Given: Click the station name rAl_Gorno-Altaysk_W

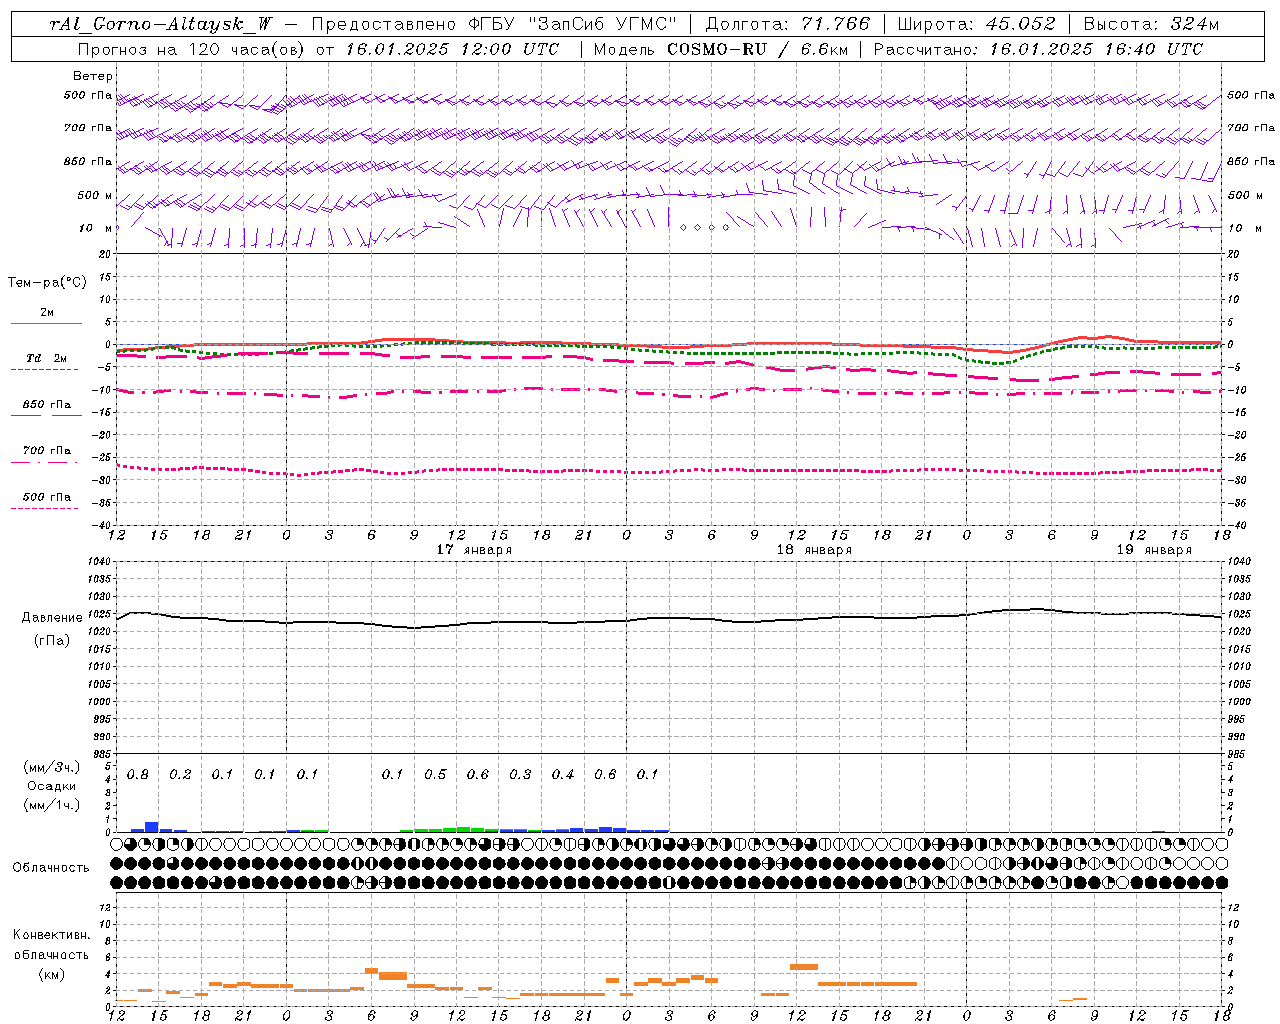Looking at the screenshot, I should [x=160, y=24].
